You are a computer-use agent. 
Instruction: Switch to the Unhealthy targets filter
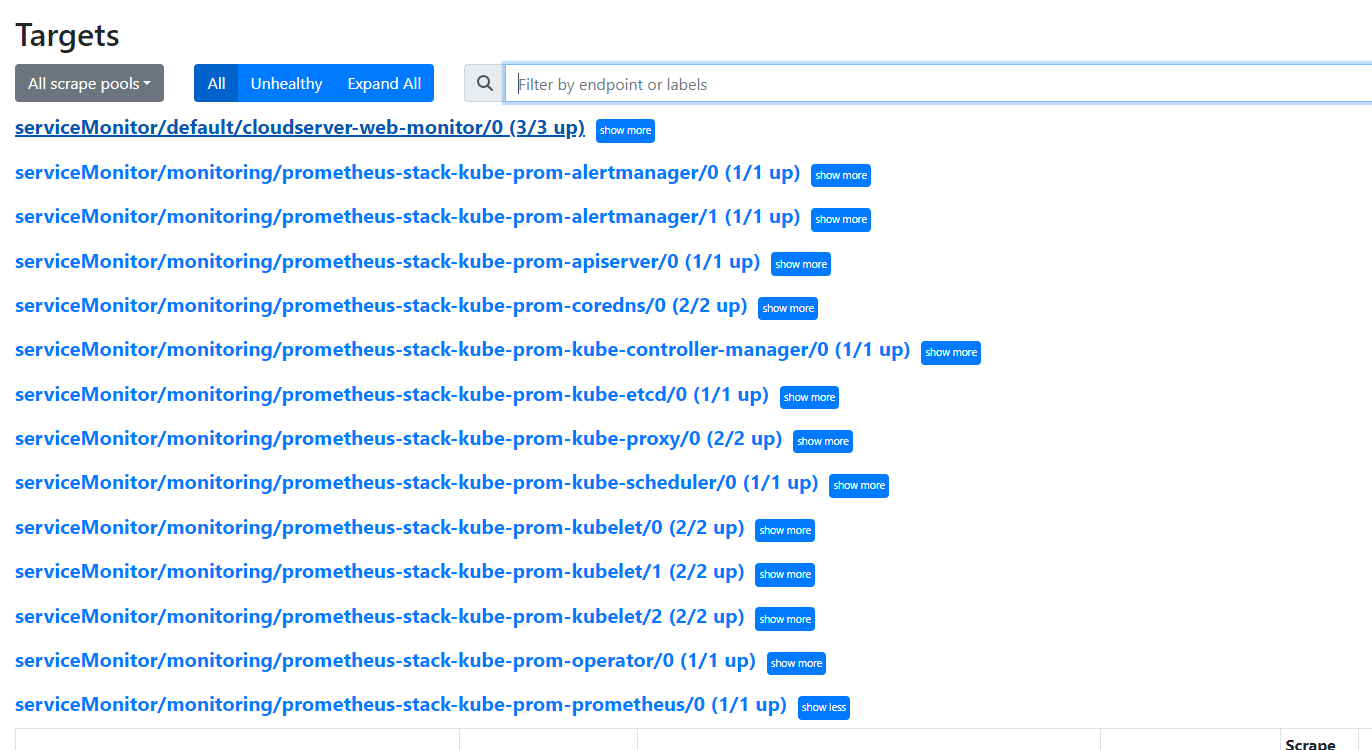click(286, 84)
